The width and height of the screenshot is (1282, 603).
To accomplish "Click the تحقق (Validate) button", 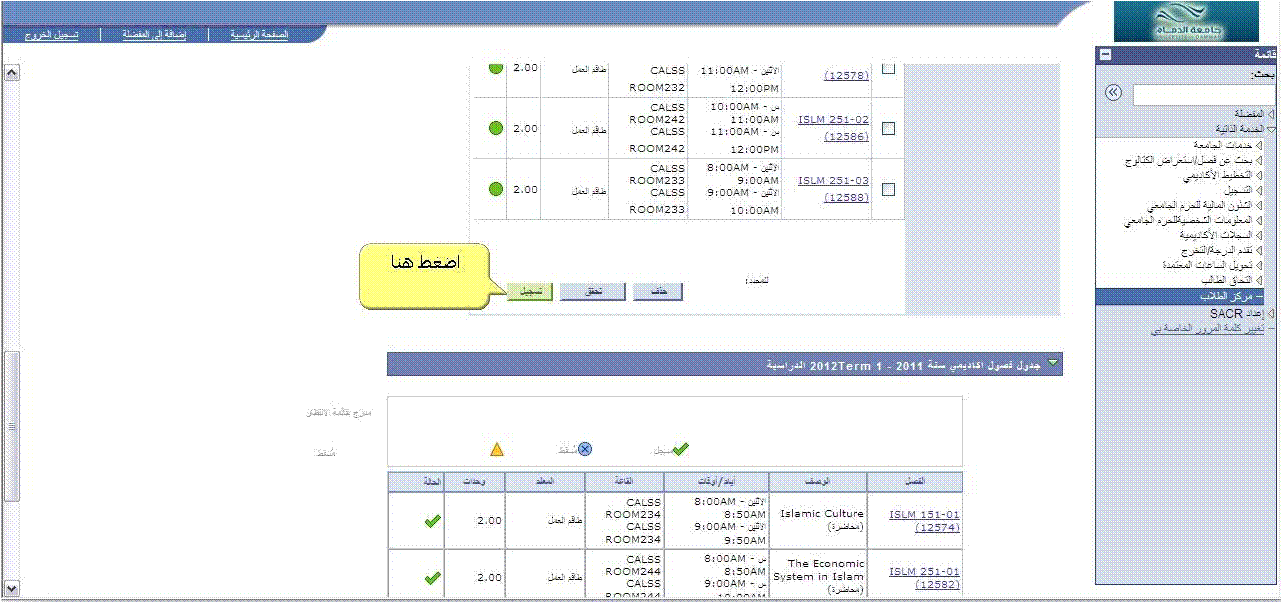I will tap(592, 291).
